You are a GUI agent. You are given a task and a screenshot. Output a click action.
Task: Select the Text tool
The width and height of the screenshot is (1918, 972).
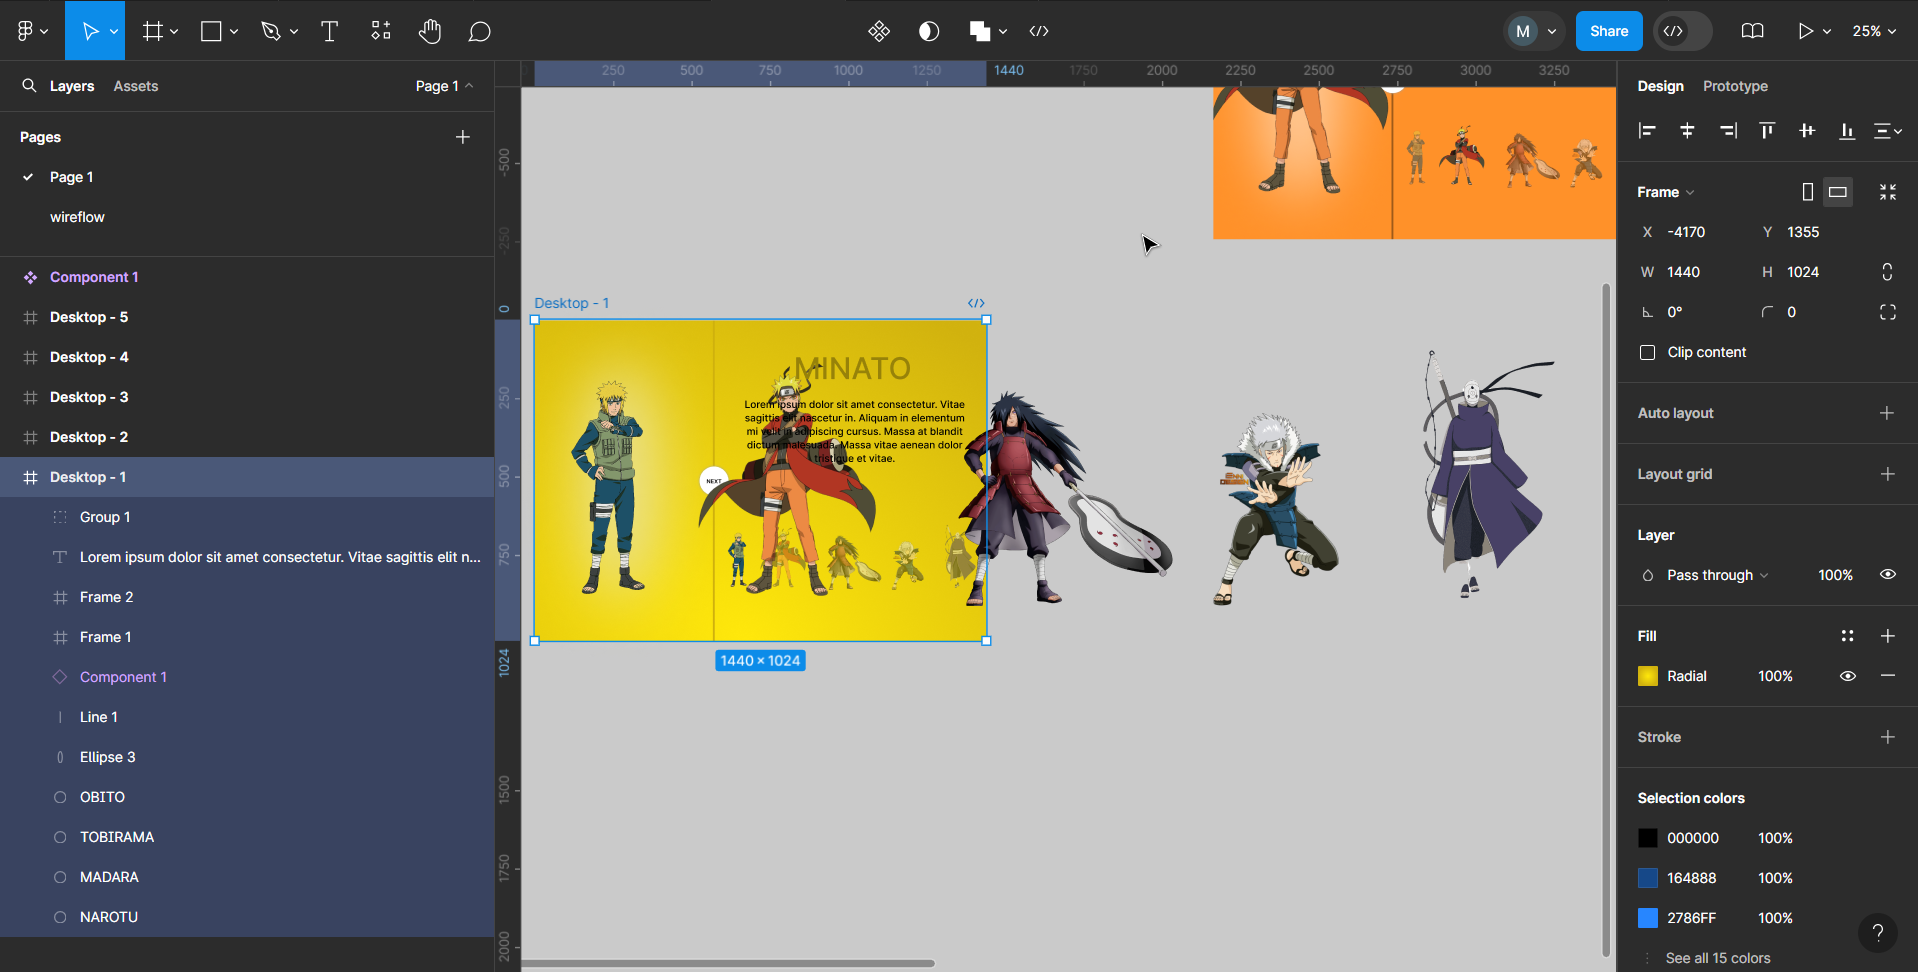329,31
